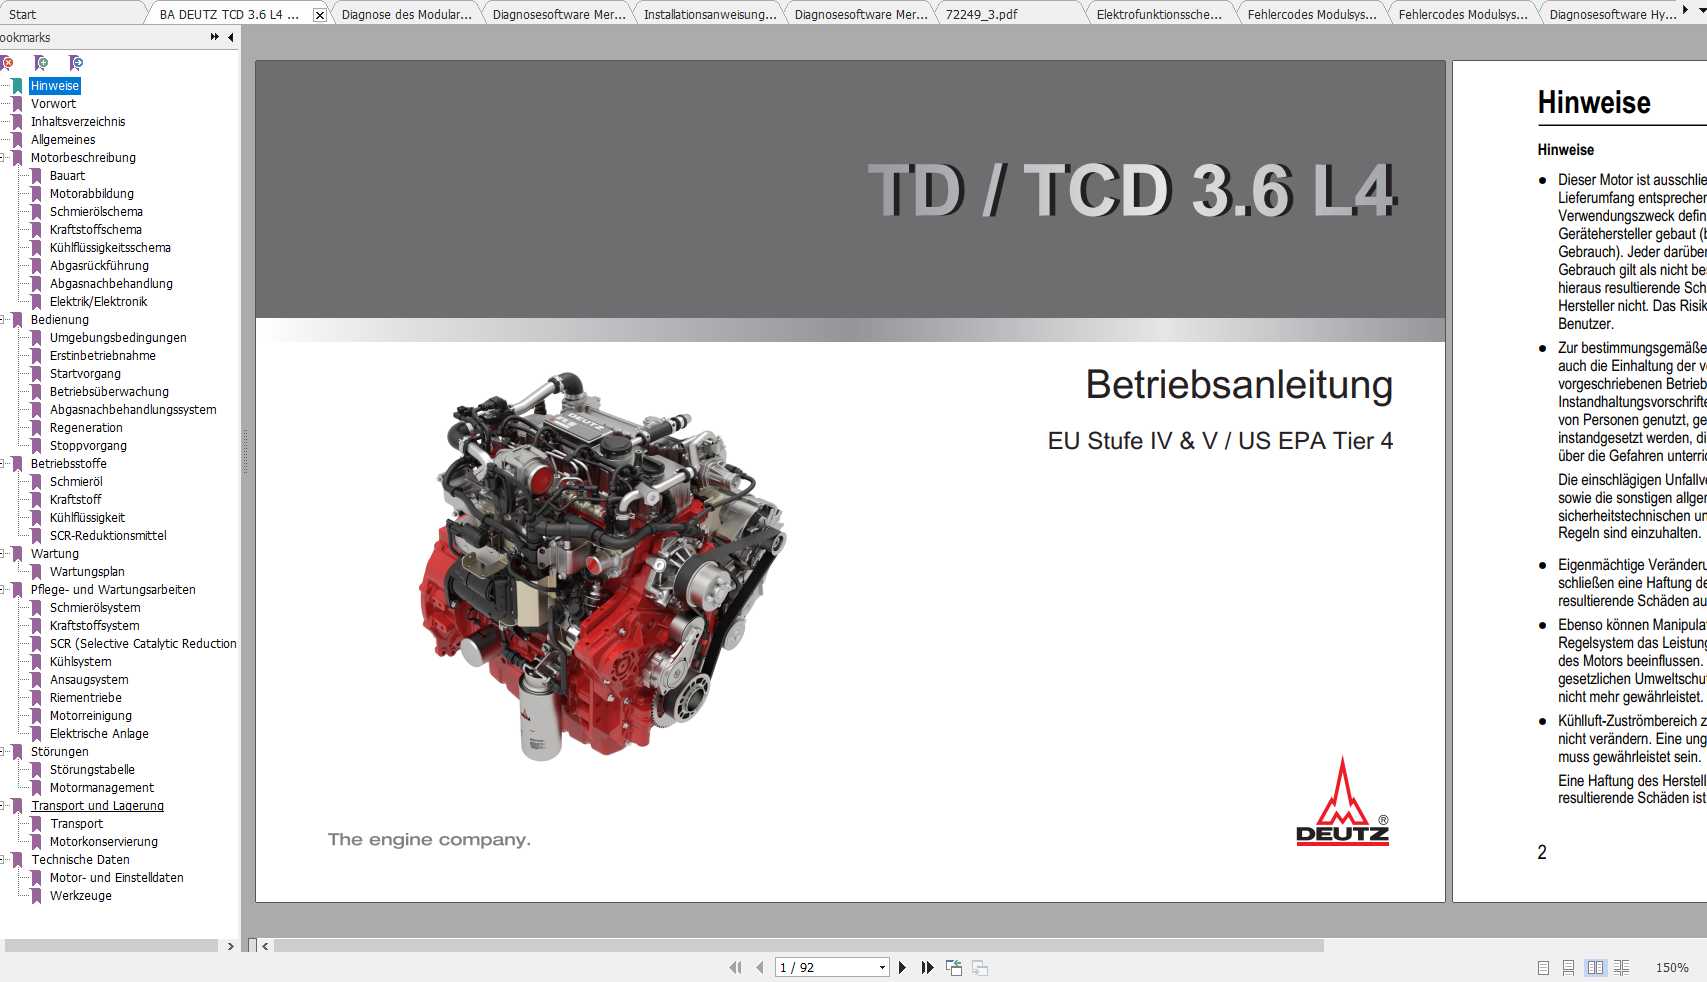Click the bookmark icon beside Regeneration
The image size is (1707, 982).
tap(36, 428)
